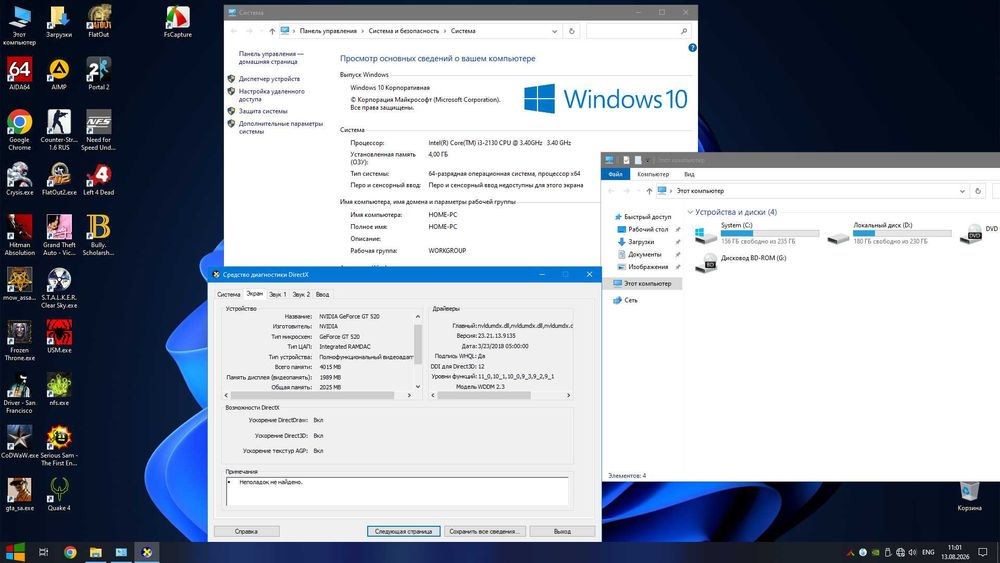The height and width of the screenshot is (563, 1000).
Task: Click Сохранить все сведения button
Action: point(484,531)
